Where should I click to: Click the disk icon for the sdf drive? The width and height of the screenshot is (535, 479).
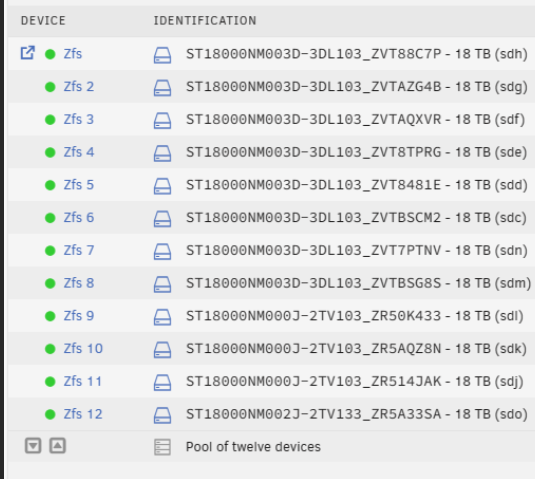[x=162, y=121]
